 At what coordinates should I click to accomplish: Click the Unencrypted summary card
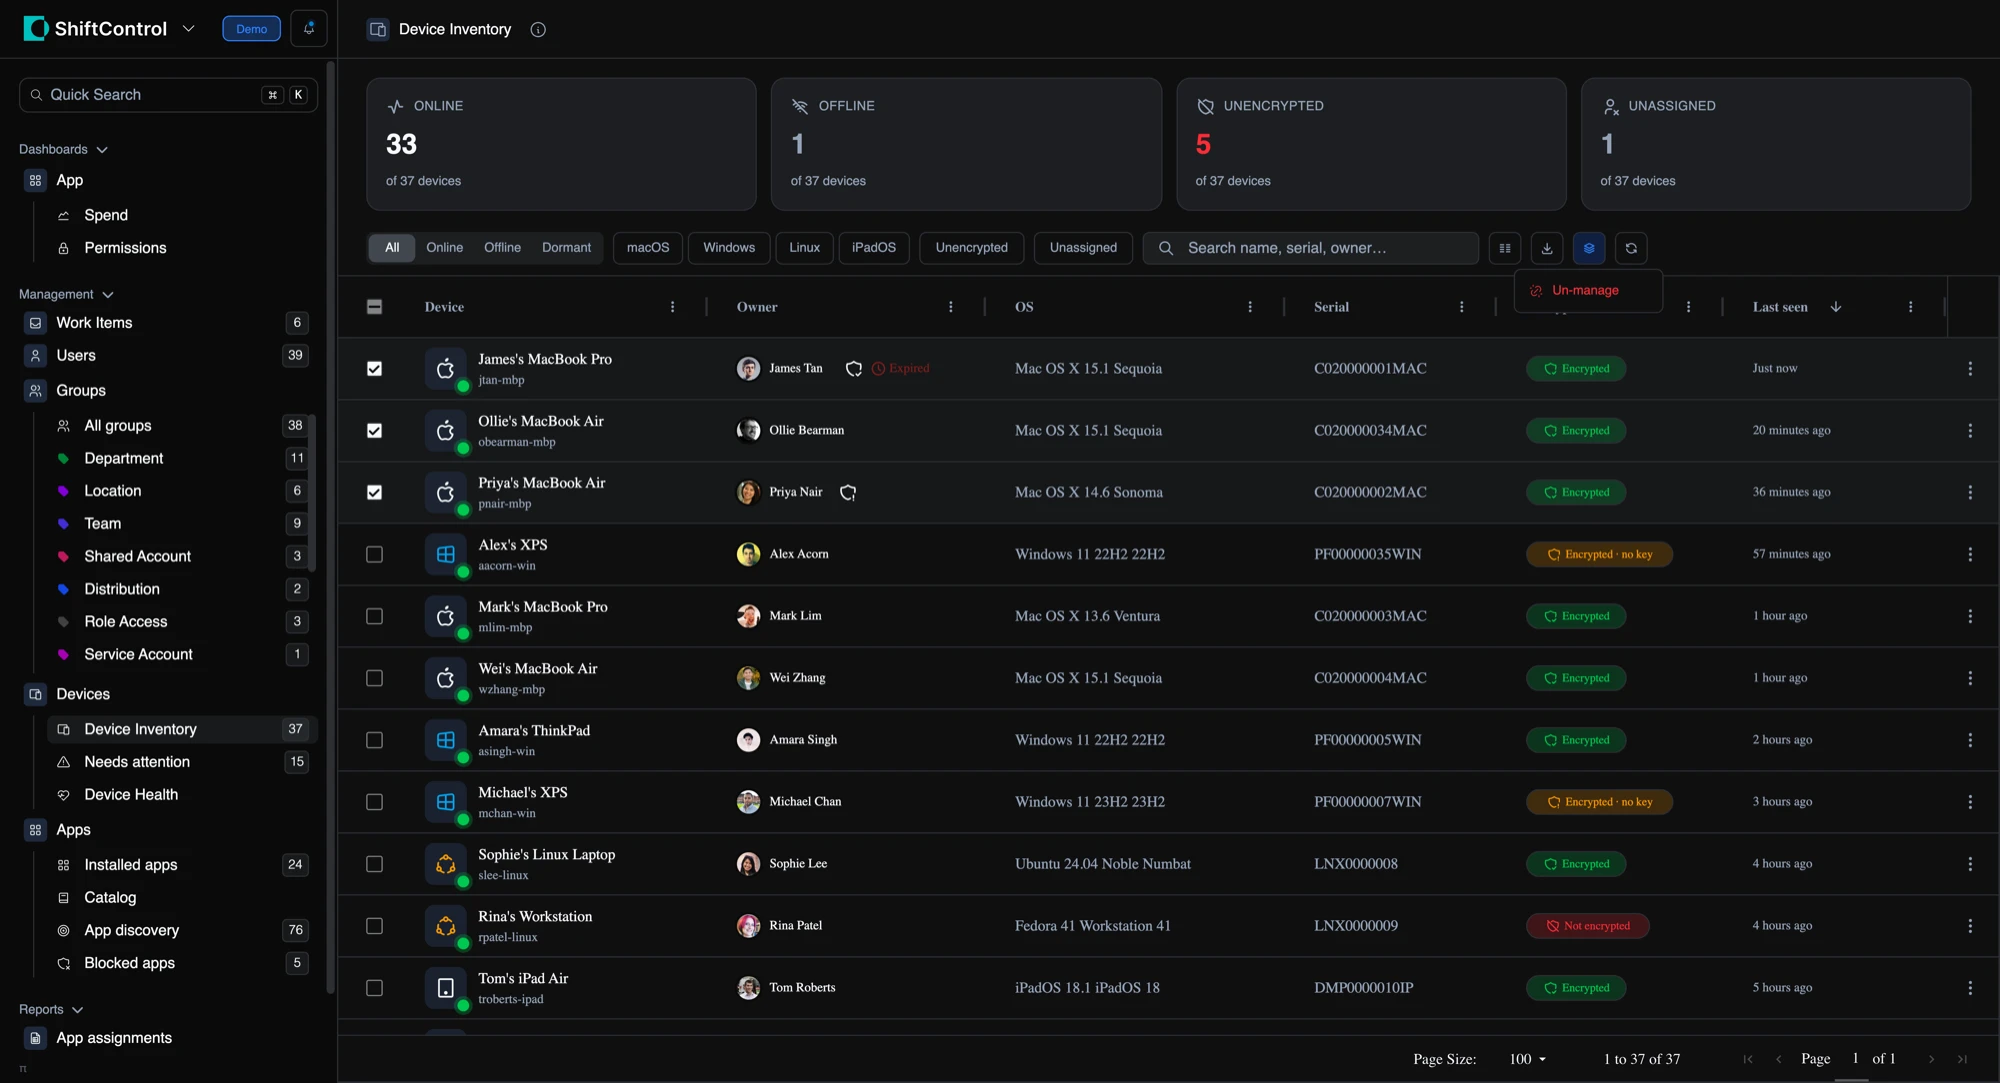[x=1371, y=144]
